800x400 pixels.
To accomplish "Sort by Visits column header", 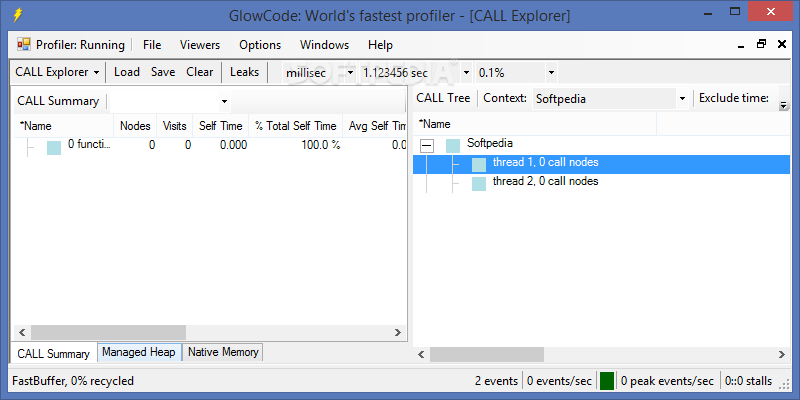I will point(174,126).
